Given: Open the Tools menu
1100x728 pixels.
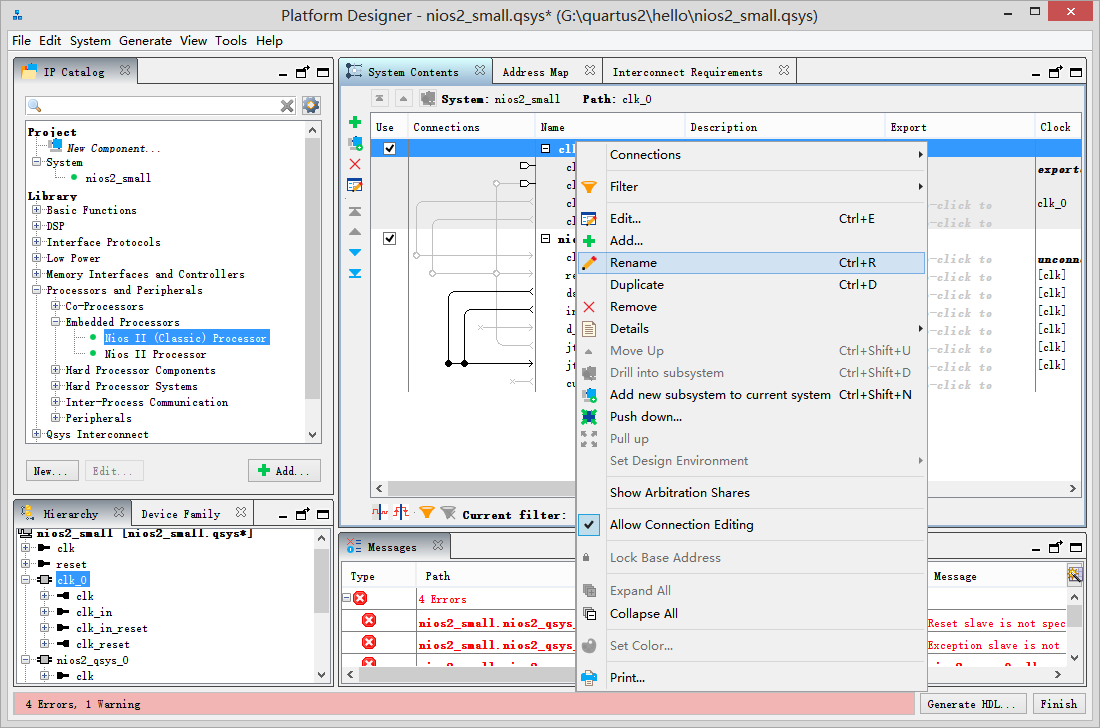Looking at the screenshot, I should click(x=231, y=41).
